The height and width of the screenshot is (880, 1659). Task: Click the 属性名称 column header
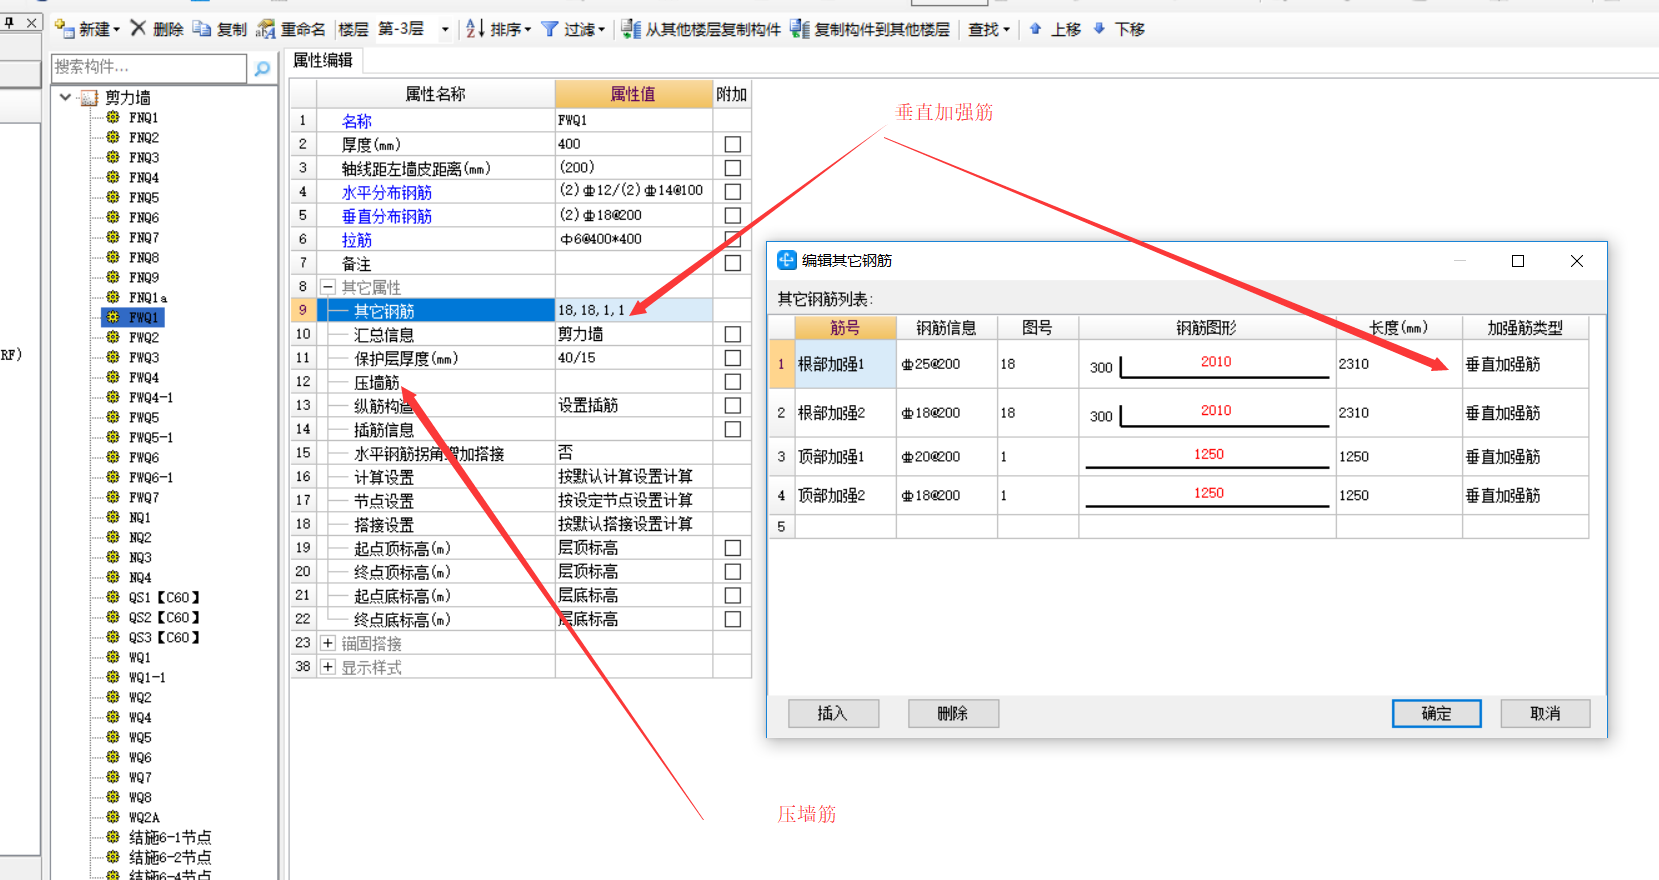[x=436, y=94]
